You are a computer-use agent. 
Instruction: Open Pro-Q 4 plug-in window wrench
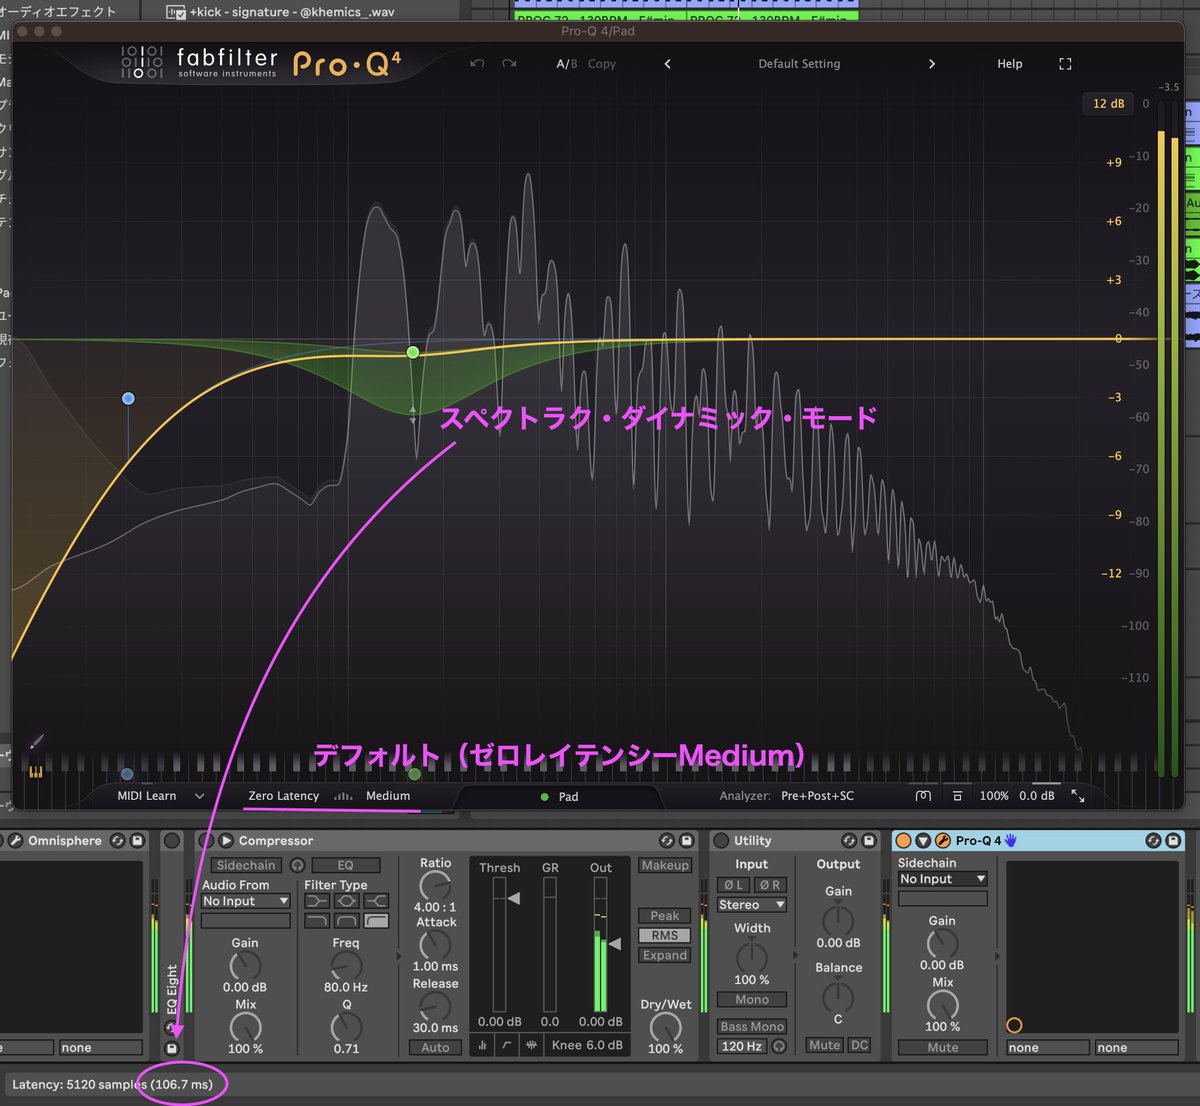[x=942, y=841]
